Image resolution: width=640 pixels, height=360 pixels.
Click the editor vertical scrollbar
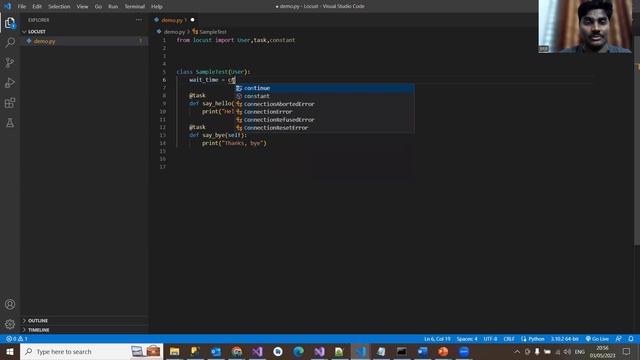(637, 139)
